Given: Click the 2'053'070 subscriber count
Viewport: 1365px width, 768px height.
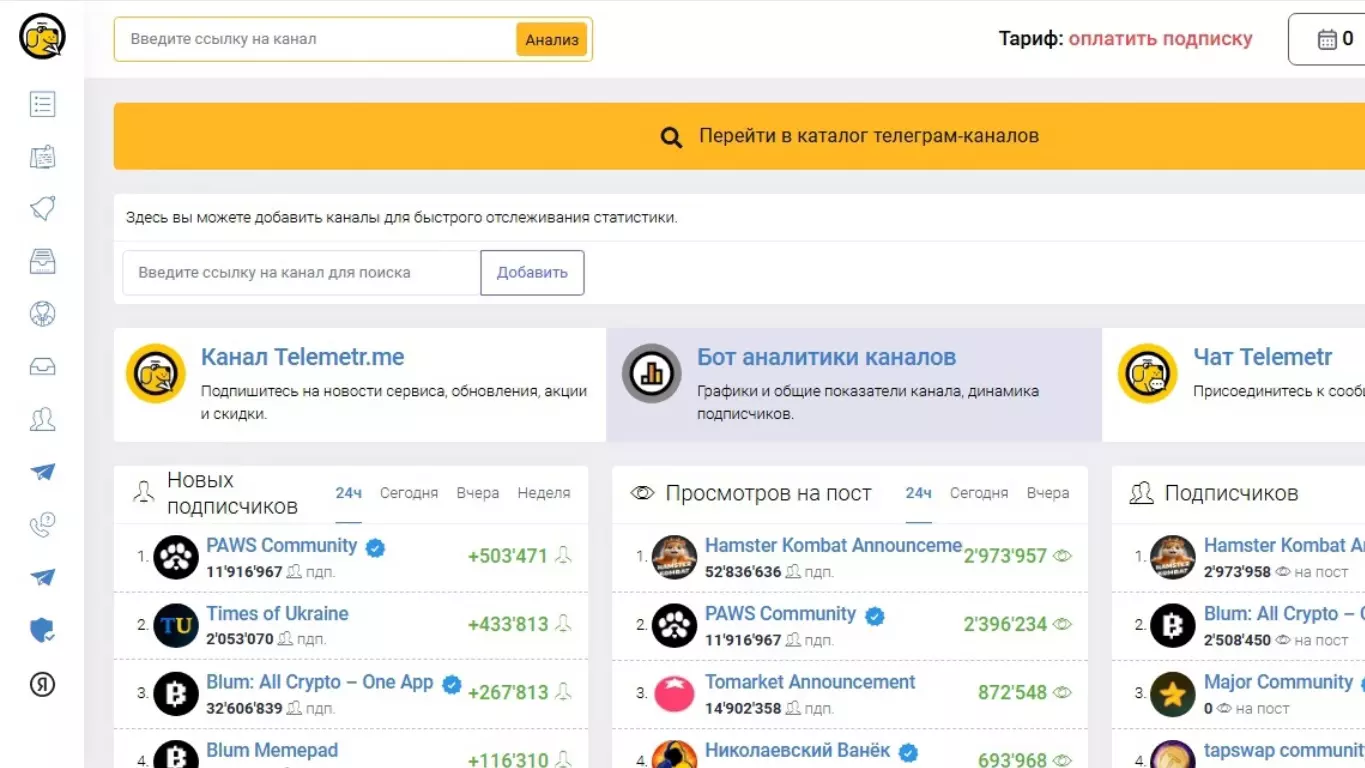Looking at the screenshot, I should point(240,639).
